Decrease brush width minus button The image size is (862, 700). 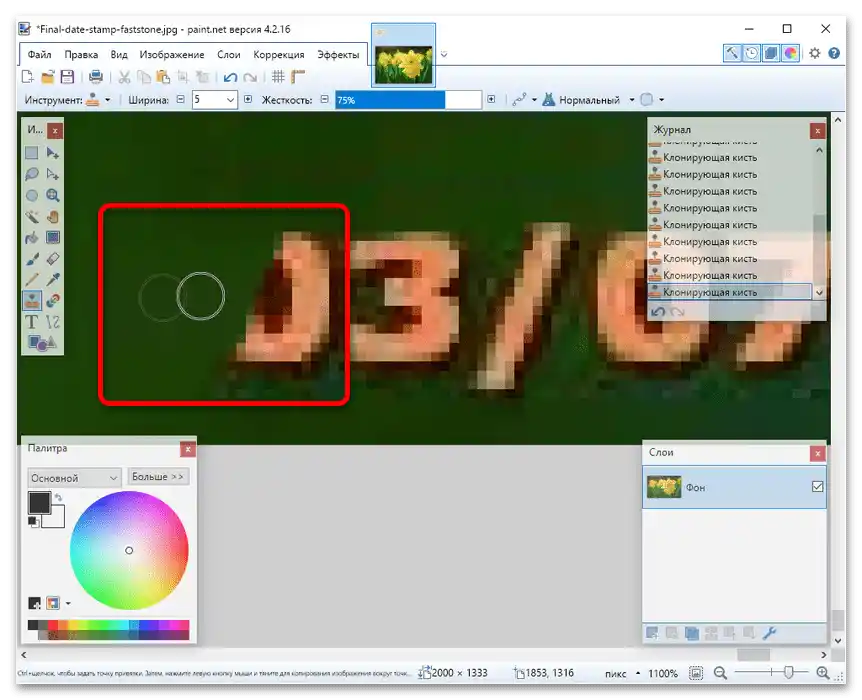[180, 100]
